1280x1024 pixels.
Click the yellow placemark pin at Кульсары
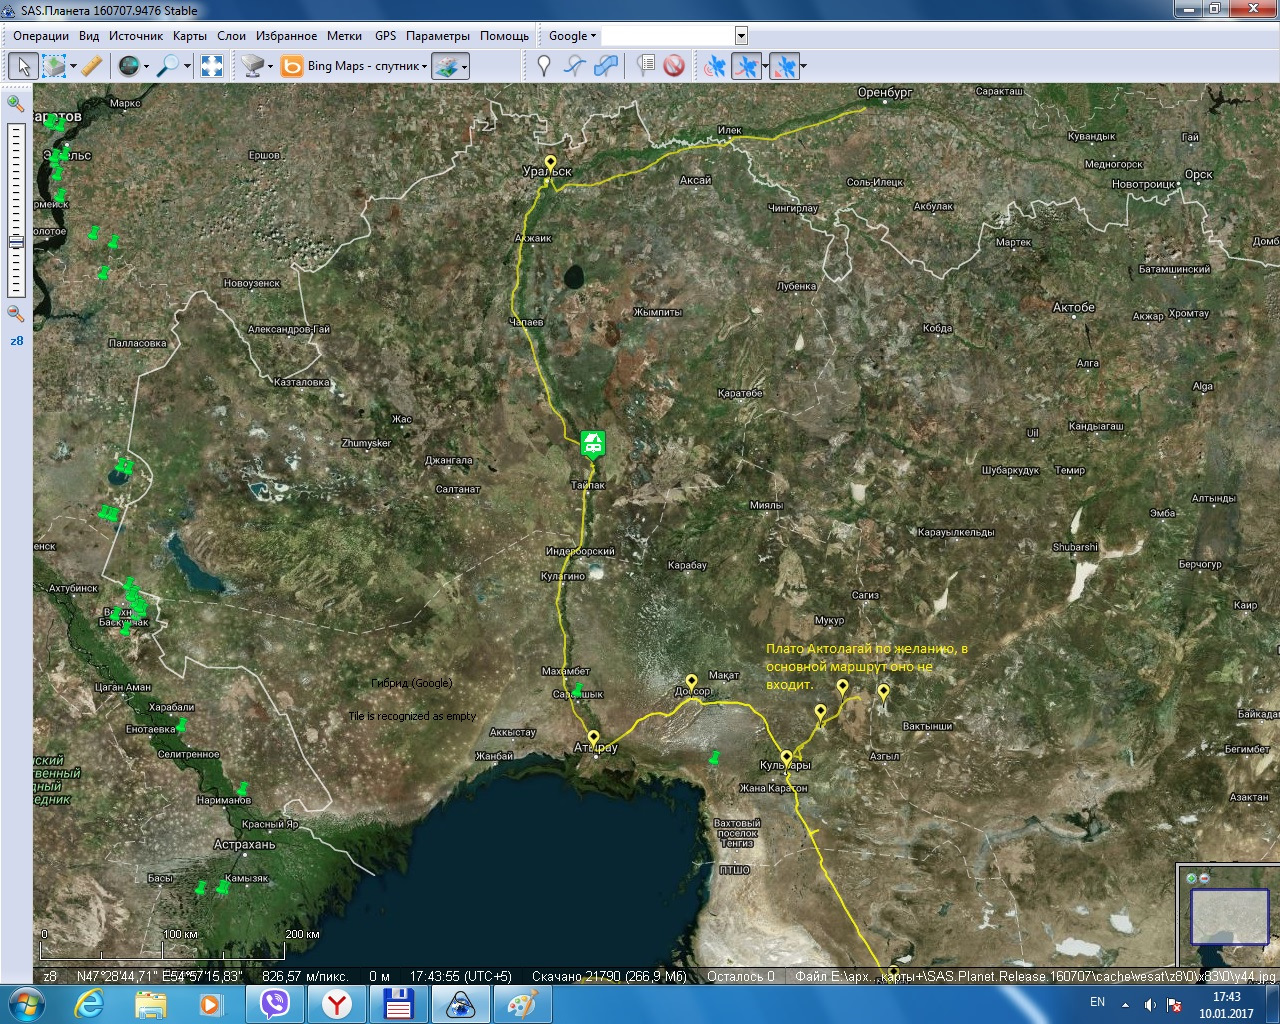coord(787,758)
